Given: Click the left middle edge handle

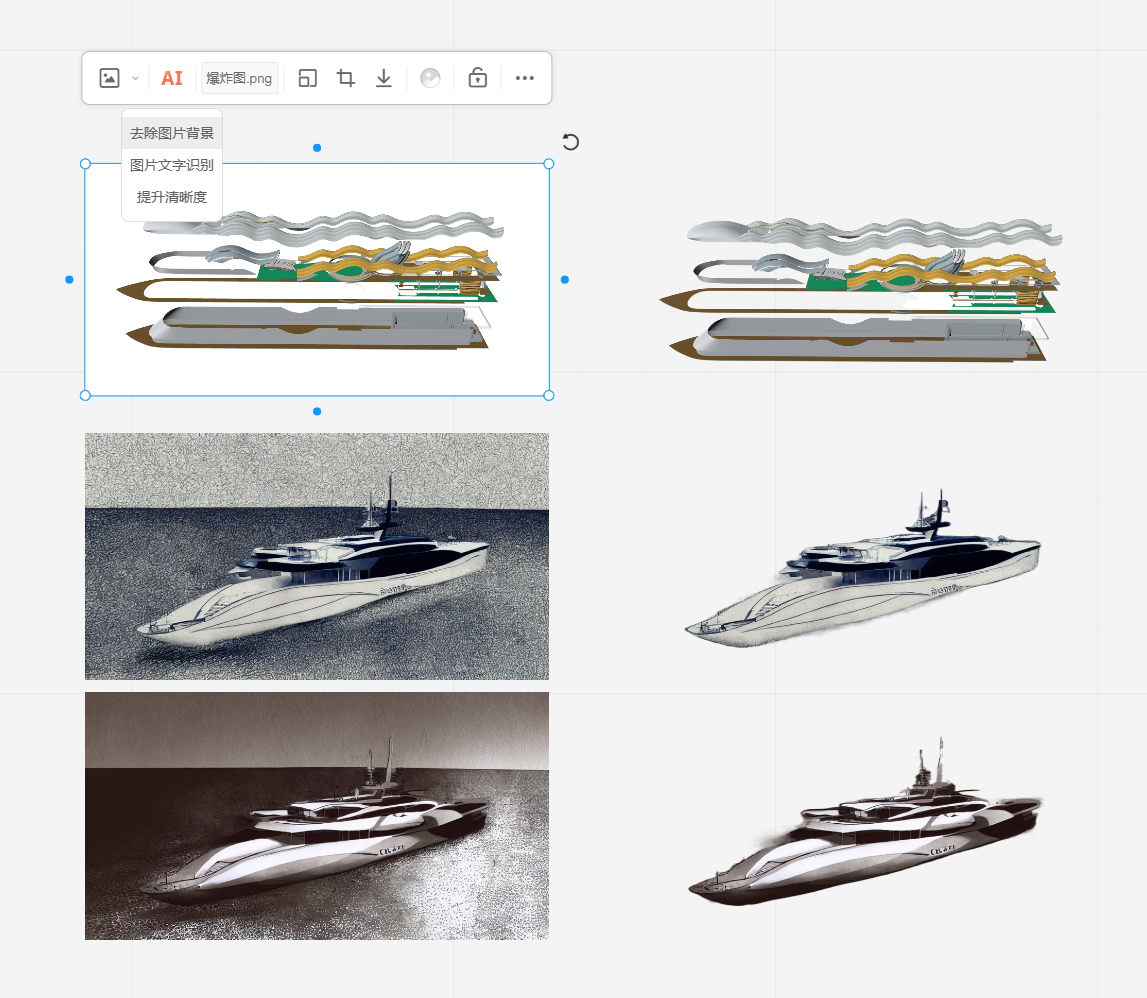Looking at the screenshot, I should pyautogui.click(x=69, y=279).
